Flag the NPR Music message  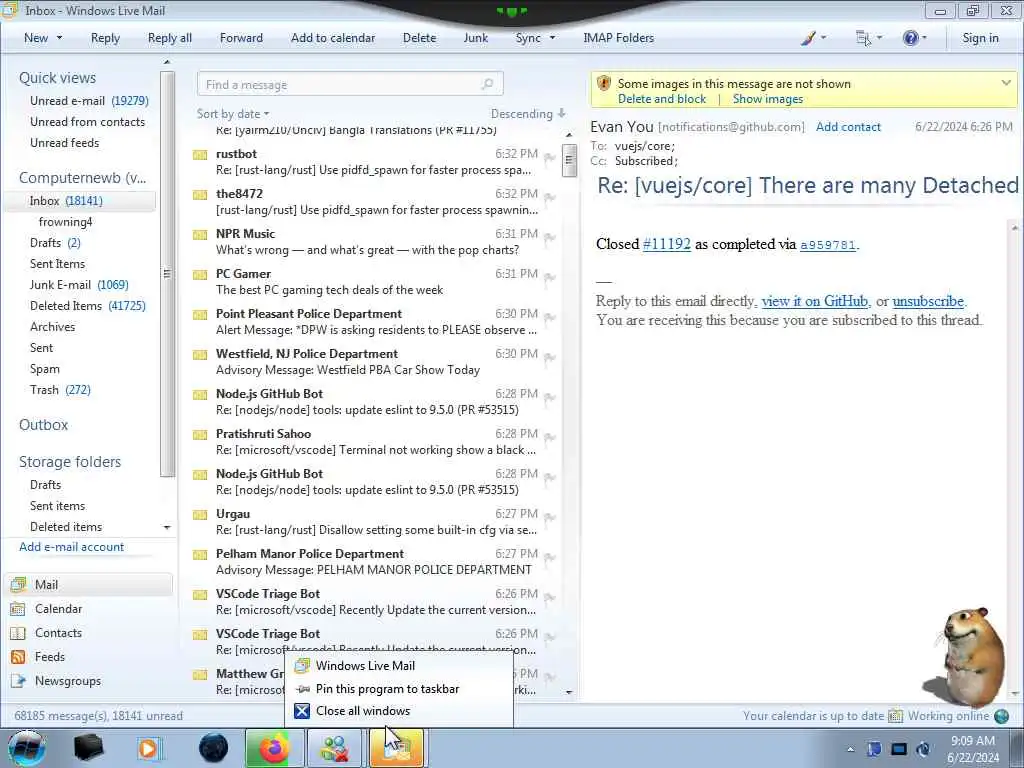(550, 237)
